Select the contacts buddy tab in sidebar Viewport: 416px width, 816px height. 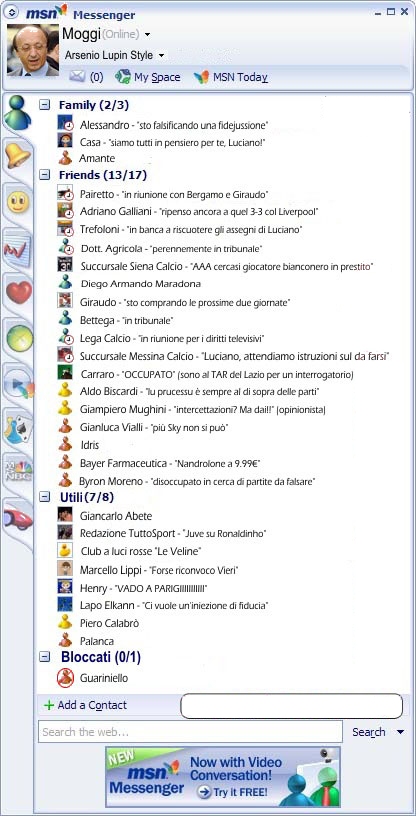point(17,112)
